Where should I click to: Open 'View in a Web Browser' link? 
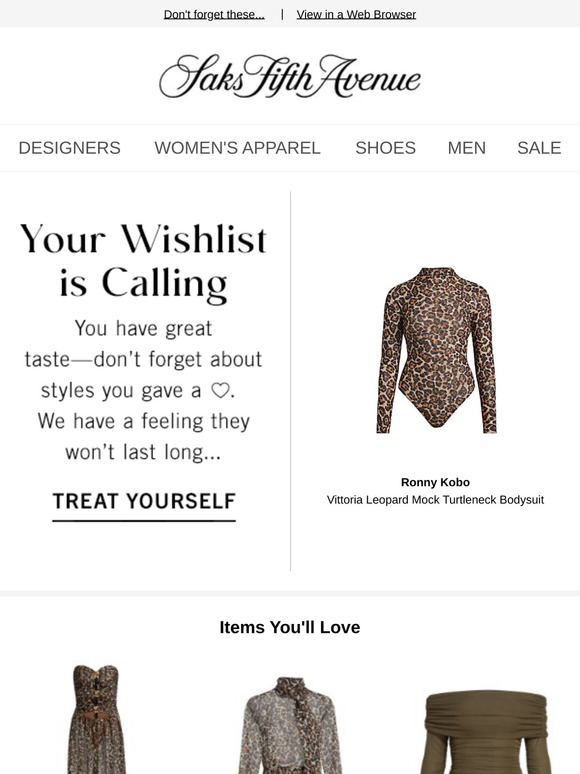(x=356, y=14)
